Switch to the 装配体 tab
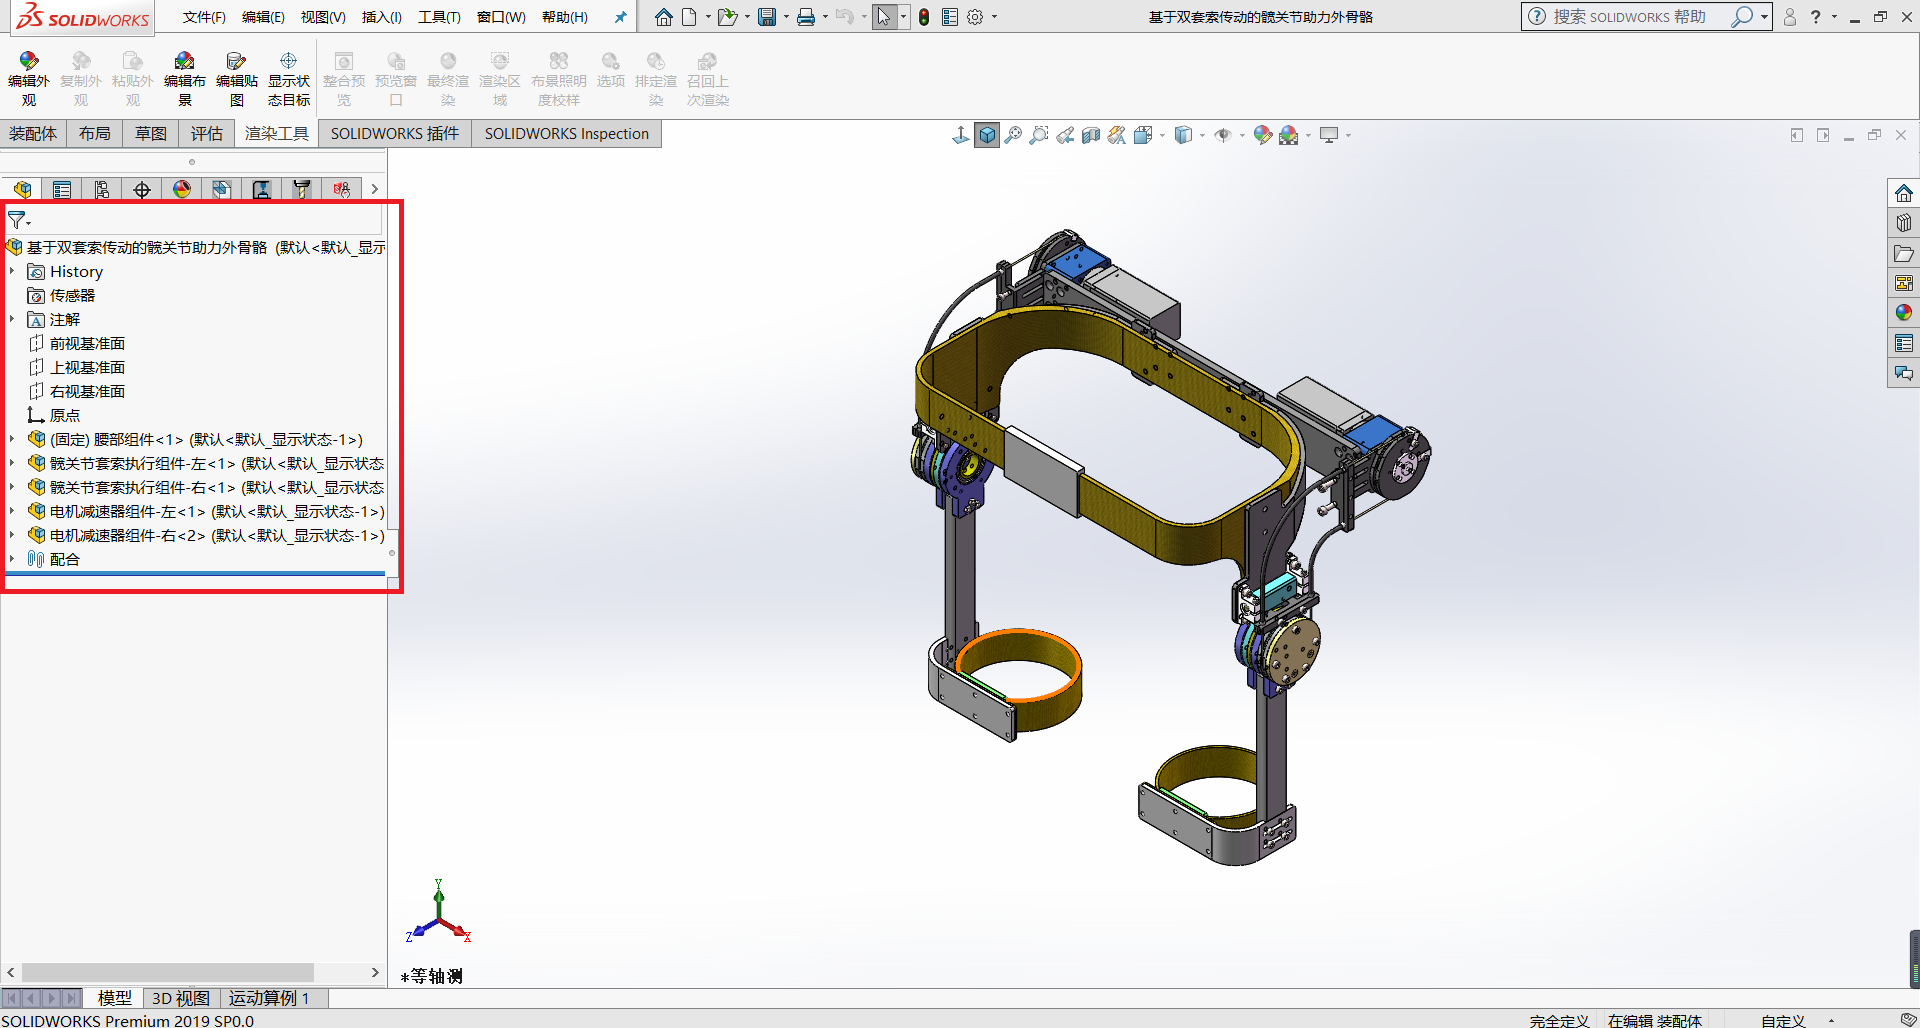 (33, 134)
